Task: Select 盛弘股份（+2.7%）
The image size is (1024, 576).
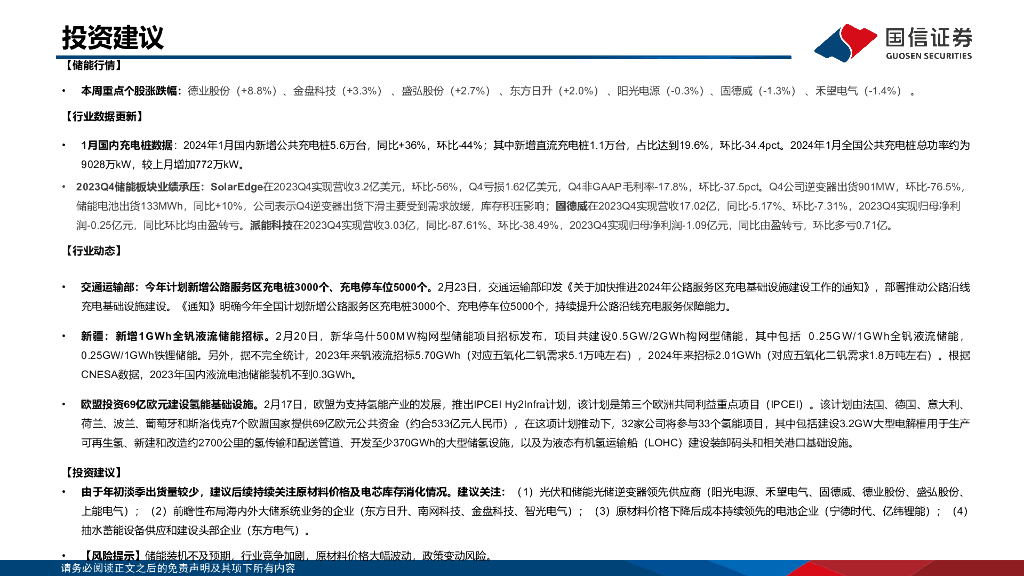Action: tap(445, 91)
